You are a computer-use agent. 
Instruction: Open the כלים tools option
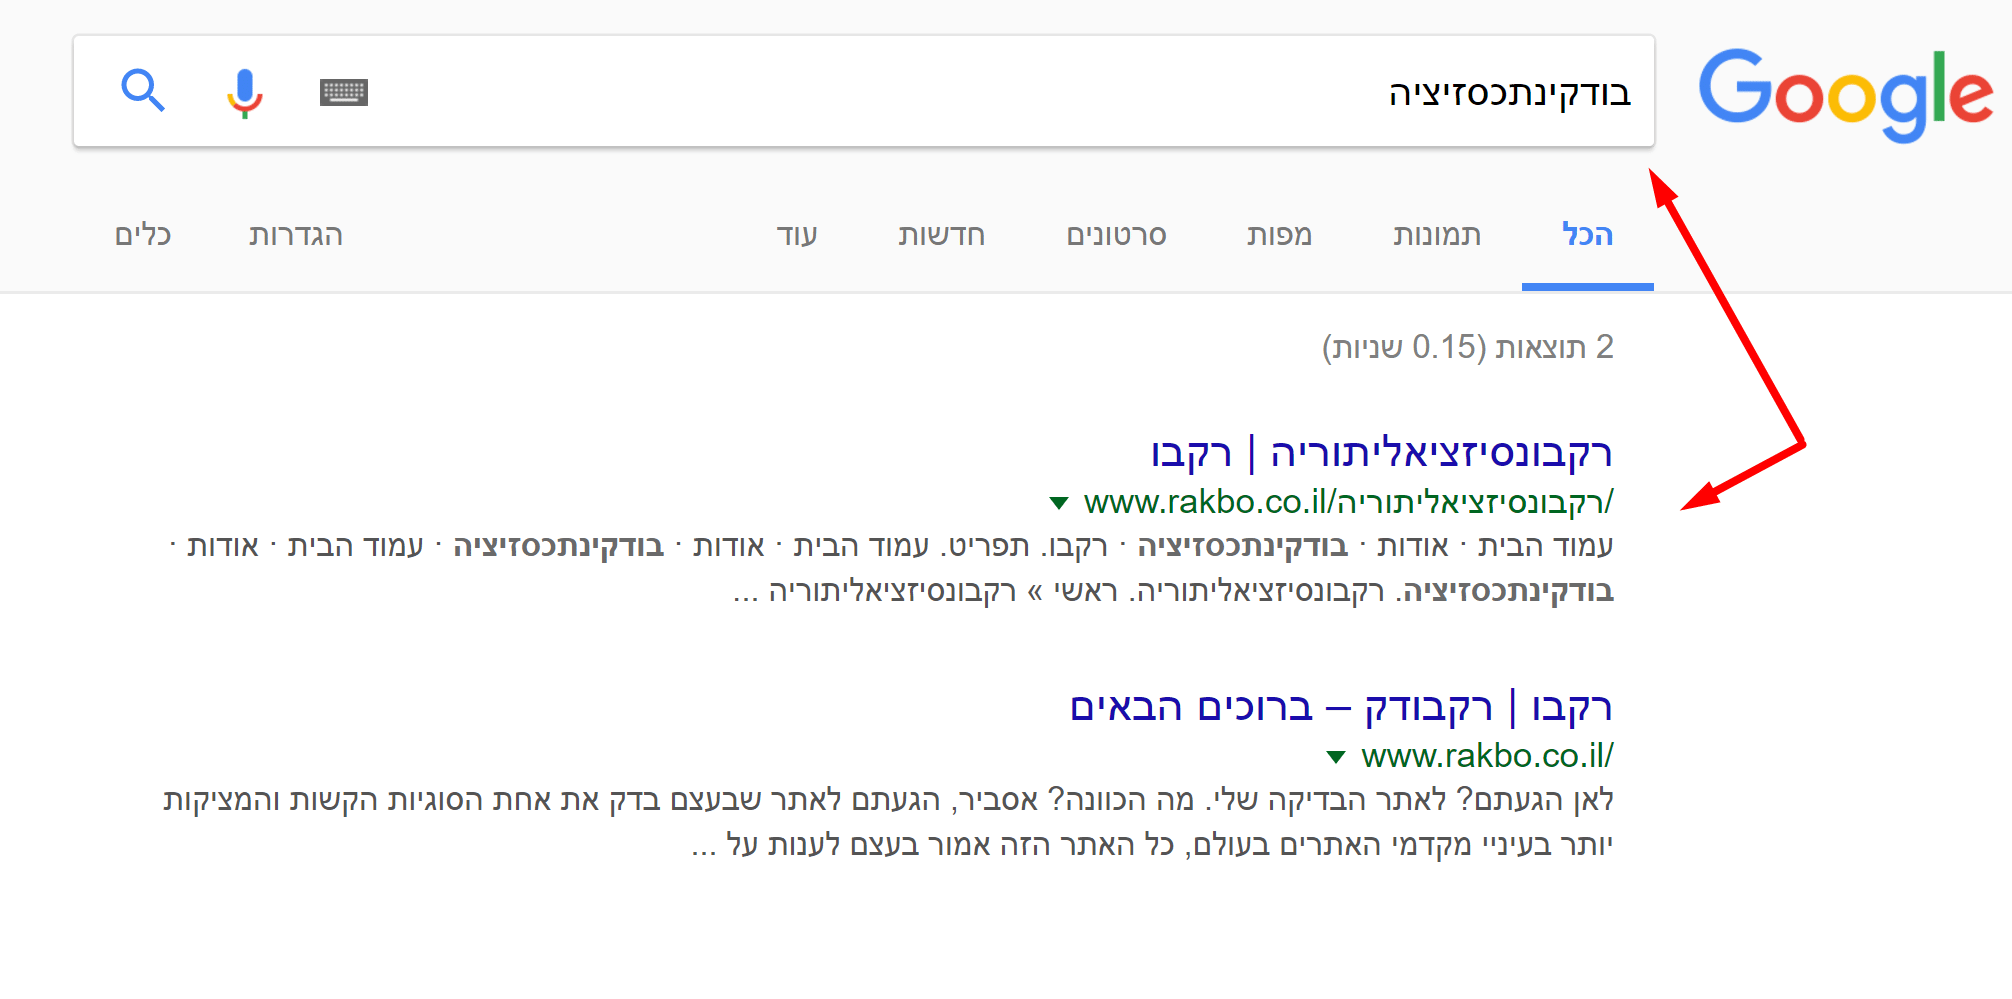click(x=143, y=235)
